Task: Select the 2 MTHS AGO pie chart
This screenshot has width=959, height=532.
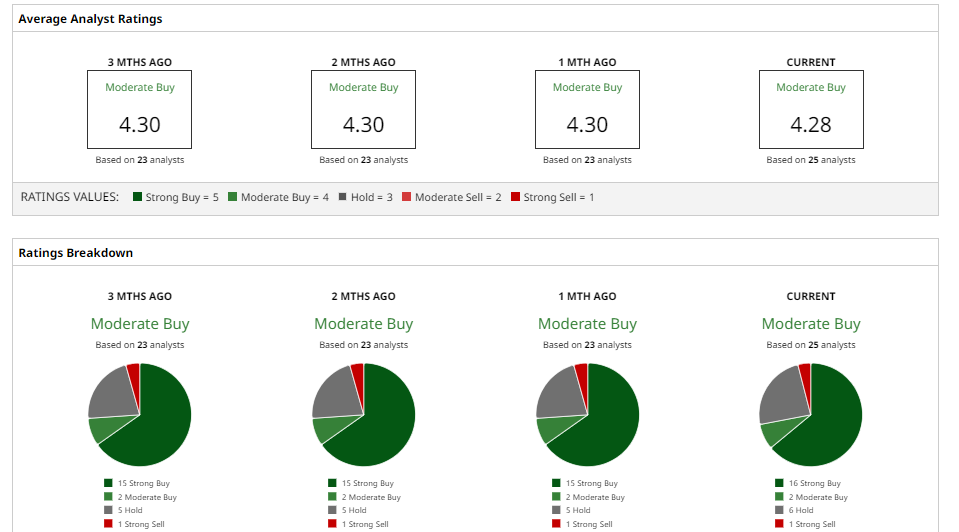Action: pyautogui.click(x=364, y=414)
